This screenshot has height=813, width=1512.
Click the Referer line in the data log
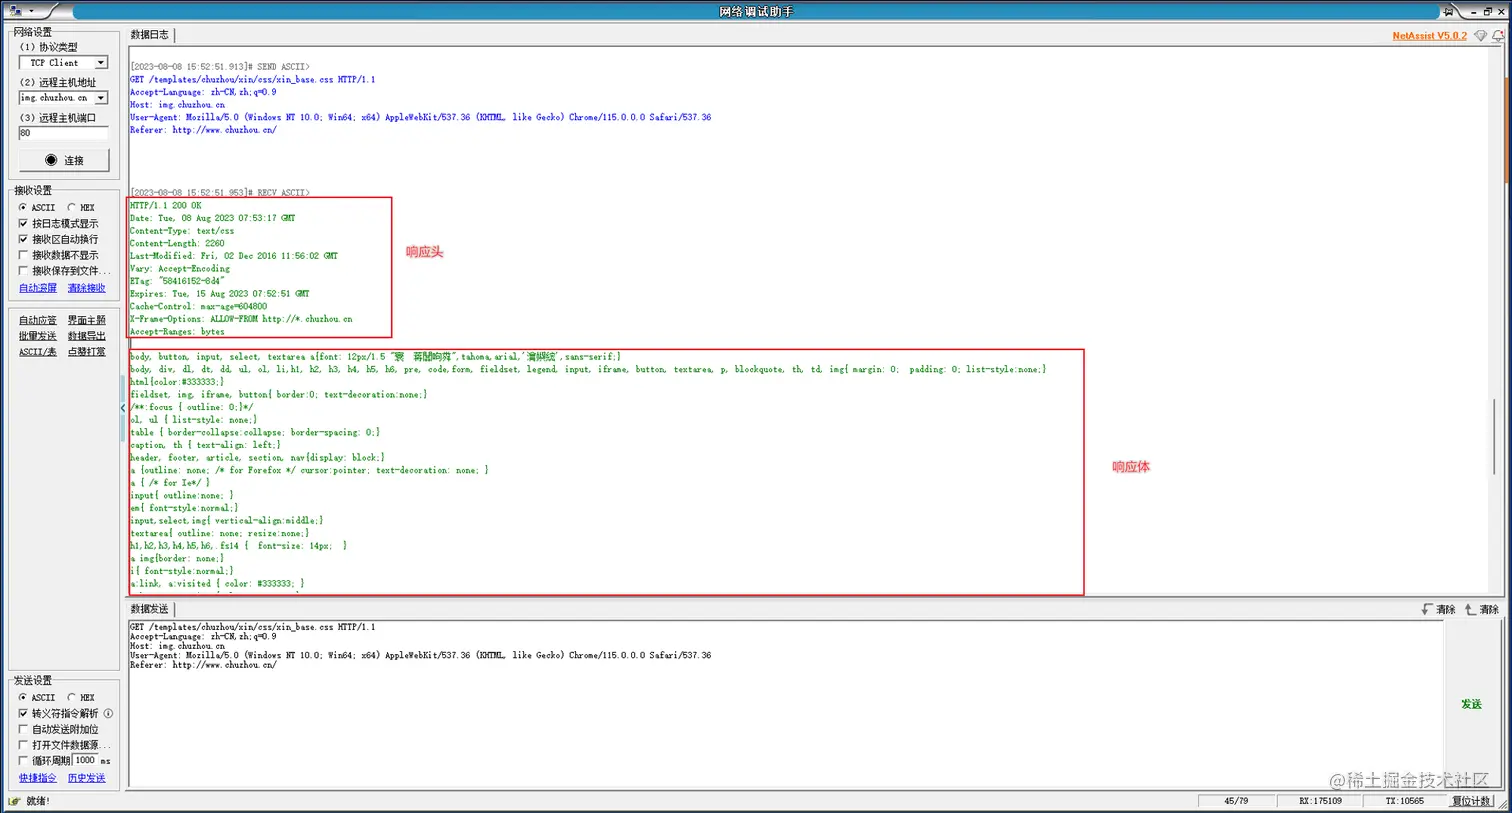coord(203,130)
